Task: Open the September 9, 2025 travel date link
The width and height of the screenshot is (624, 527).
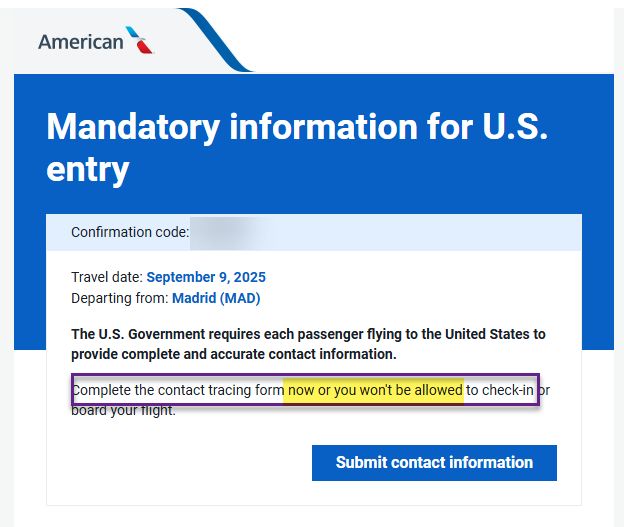Action: [x=206, y=277]
